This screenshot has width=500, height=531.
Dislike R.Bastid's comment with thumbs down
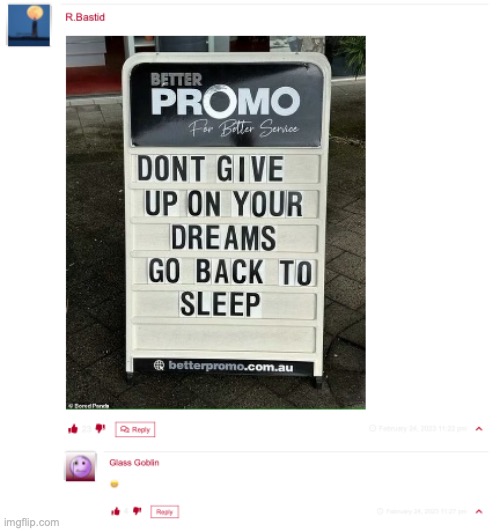[100, 429]
